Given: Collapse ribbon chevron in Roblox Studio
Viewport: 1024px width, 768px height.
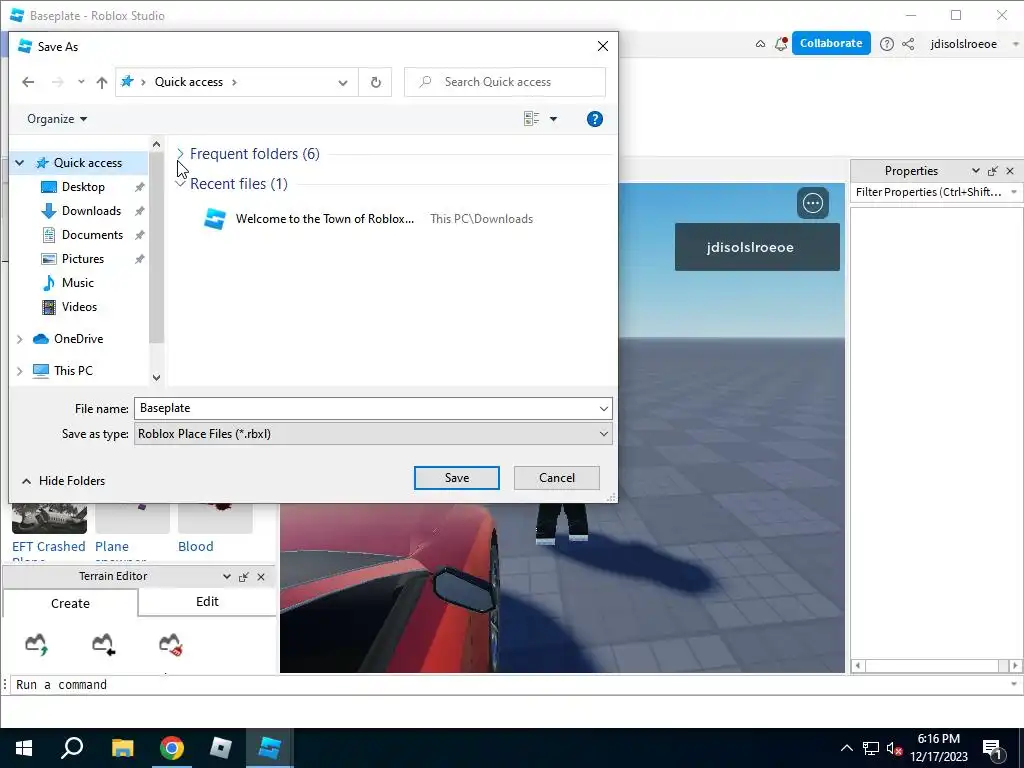Looking at the screenshot, I should [760, 44].
